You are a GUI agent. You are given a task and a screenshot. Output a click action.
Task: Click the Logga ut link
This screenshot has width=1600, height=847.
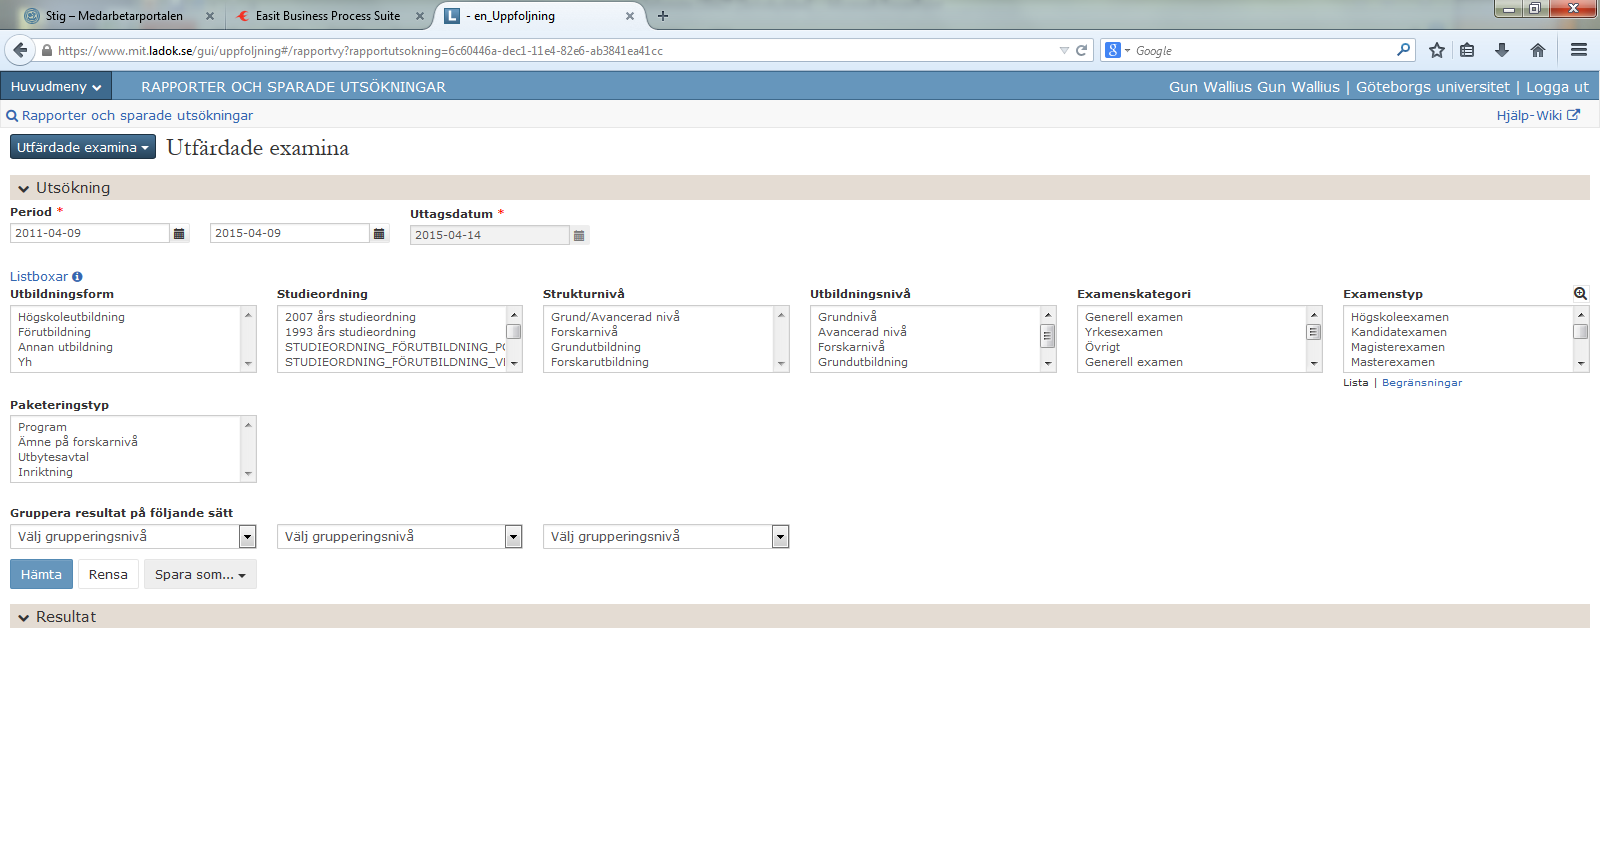[1557, 87]
